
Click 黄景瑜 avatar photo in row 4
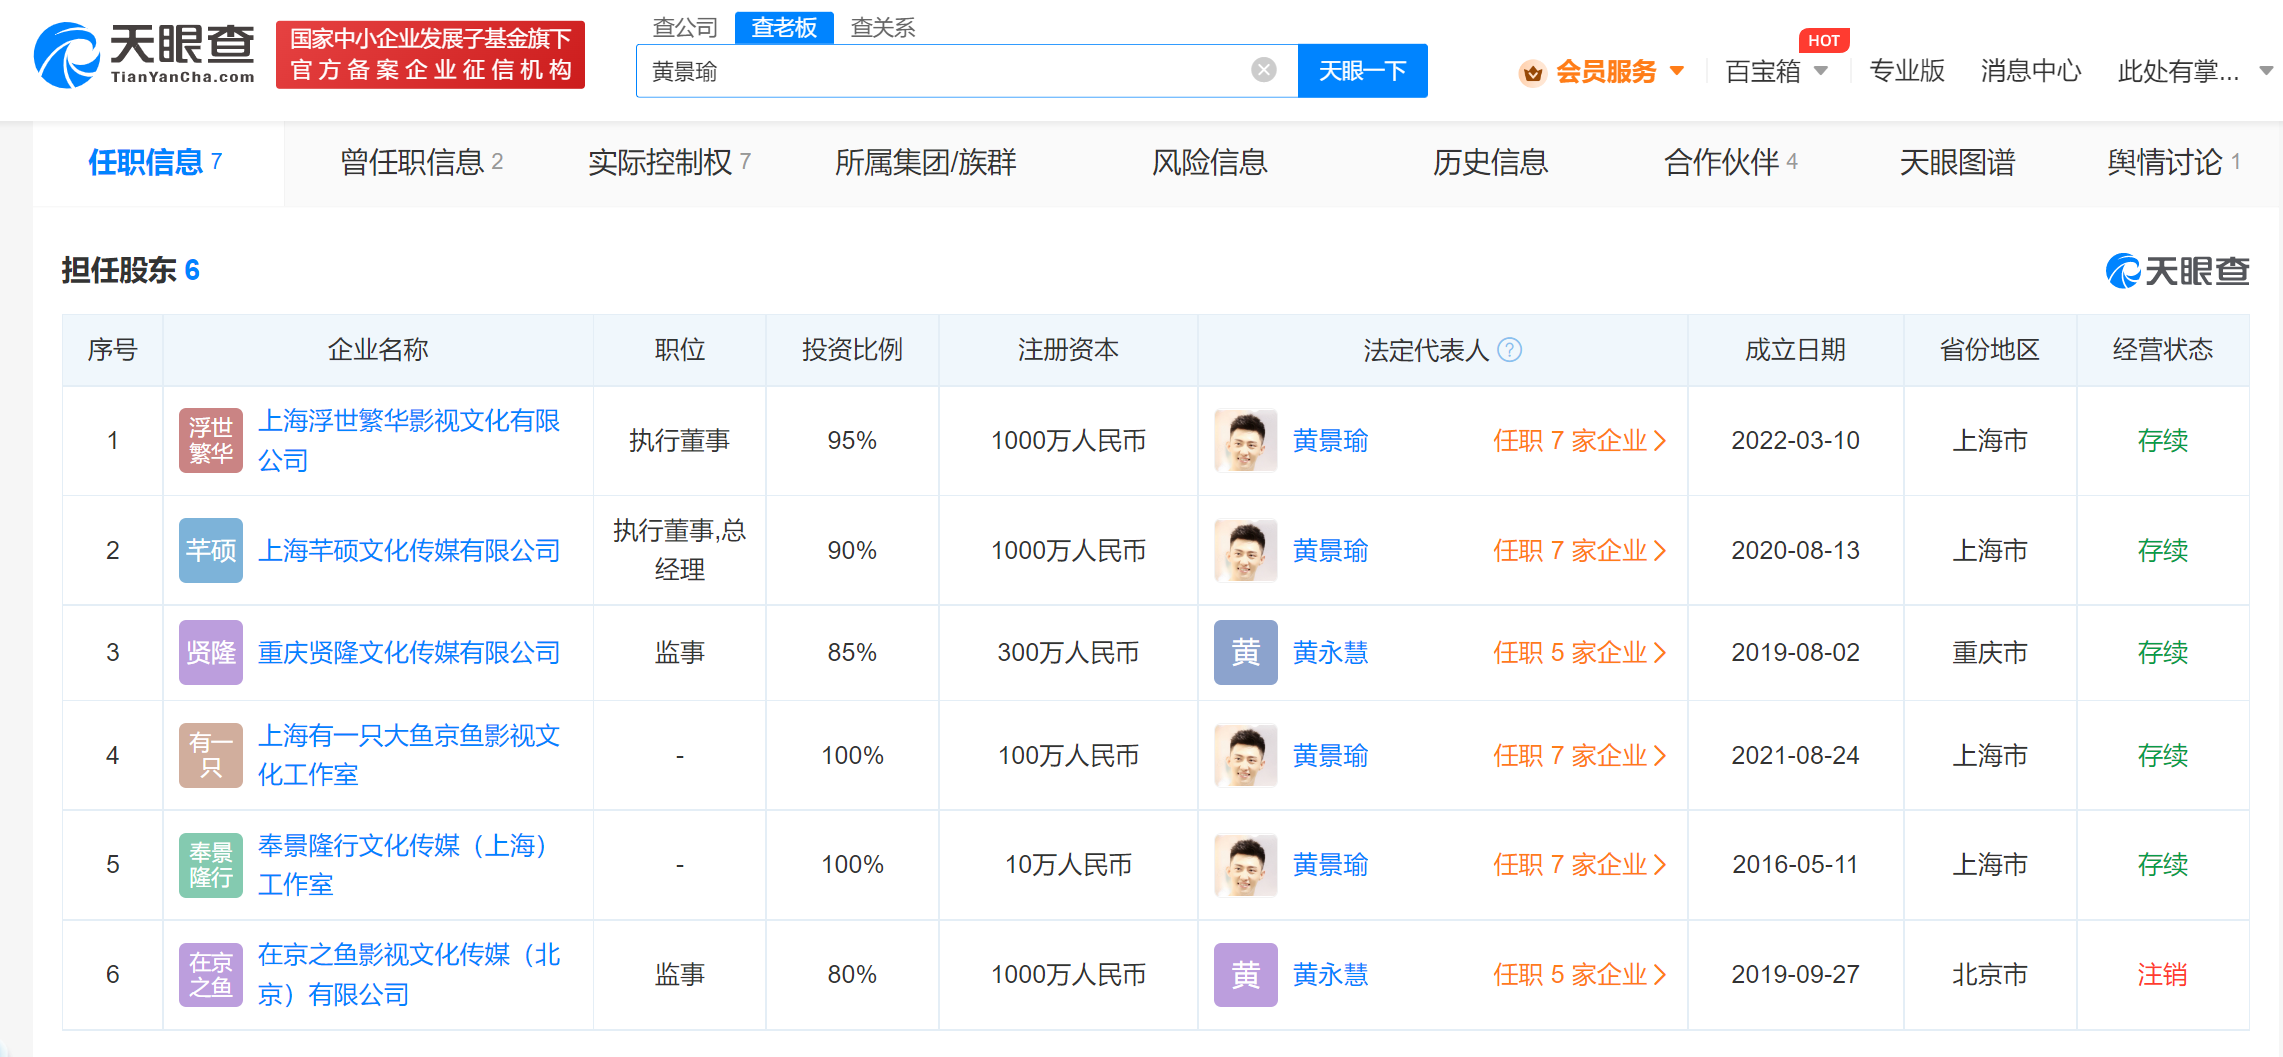pyautogui.click(x=1246, y=755)
